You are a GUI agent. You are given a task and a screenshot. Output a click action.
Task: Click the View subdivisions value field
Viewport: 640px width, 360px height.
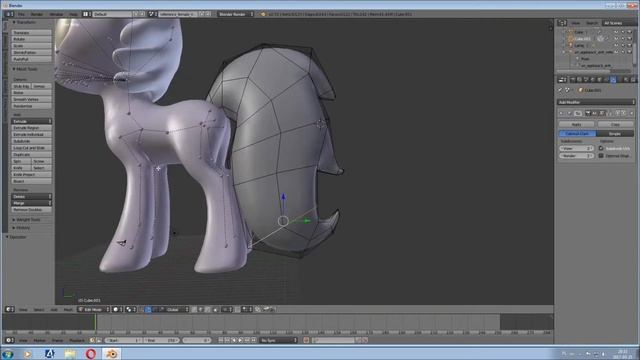click(576, 148)
